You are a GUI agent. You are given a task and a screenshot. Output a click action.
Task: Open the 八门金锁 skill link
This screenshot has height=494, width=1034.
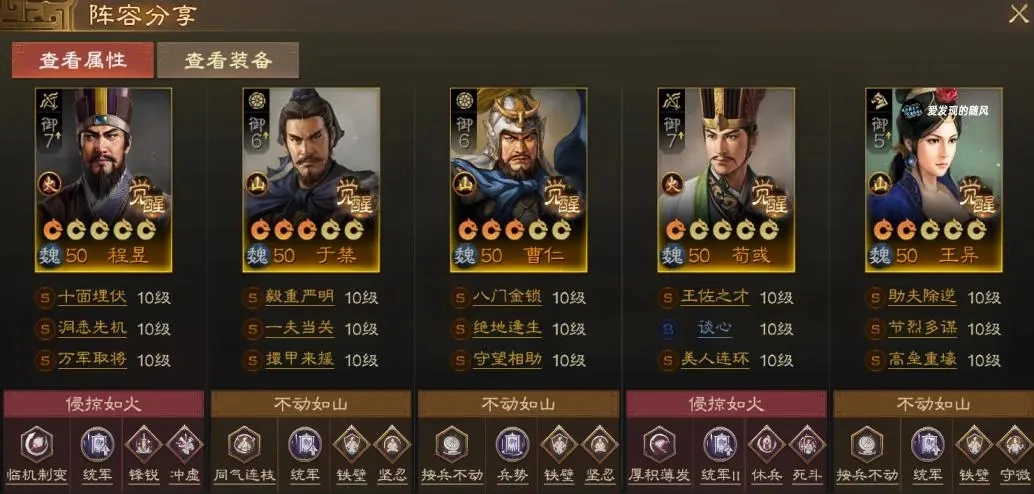pos(507,297)
